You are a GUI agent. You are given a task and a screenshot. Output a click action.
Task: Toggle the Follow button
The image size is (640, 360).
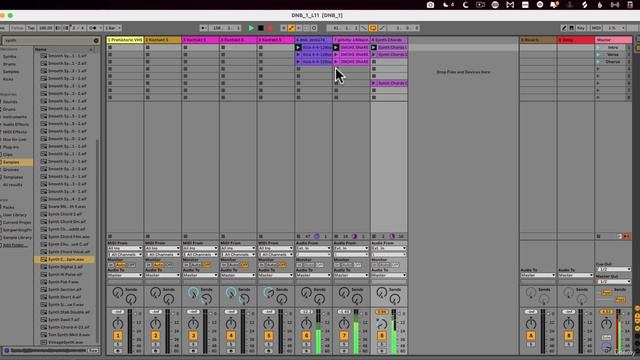(x=18, y=28)
